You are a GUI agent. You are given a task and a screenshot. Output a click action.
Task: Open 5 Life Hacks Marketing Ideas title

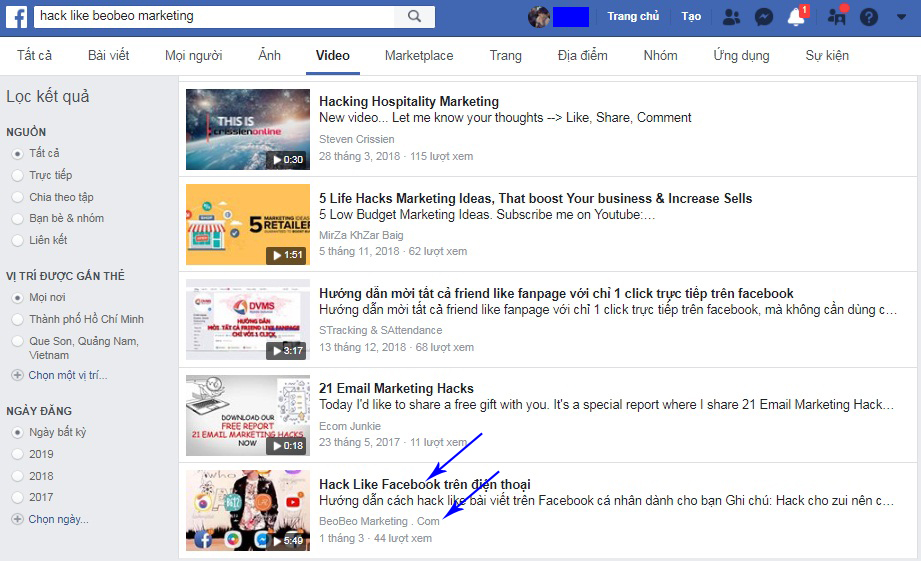pos(536,199)
